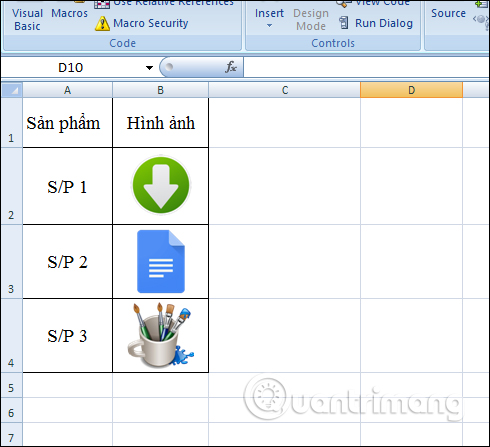Screen dimensions: 490x447
Task: Click the insert function fx icon
Action: (231, 67)
